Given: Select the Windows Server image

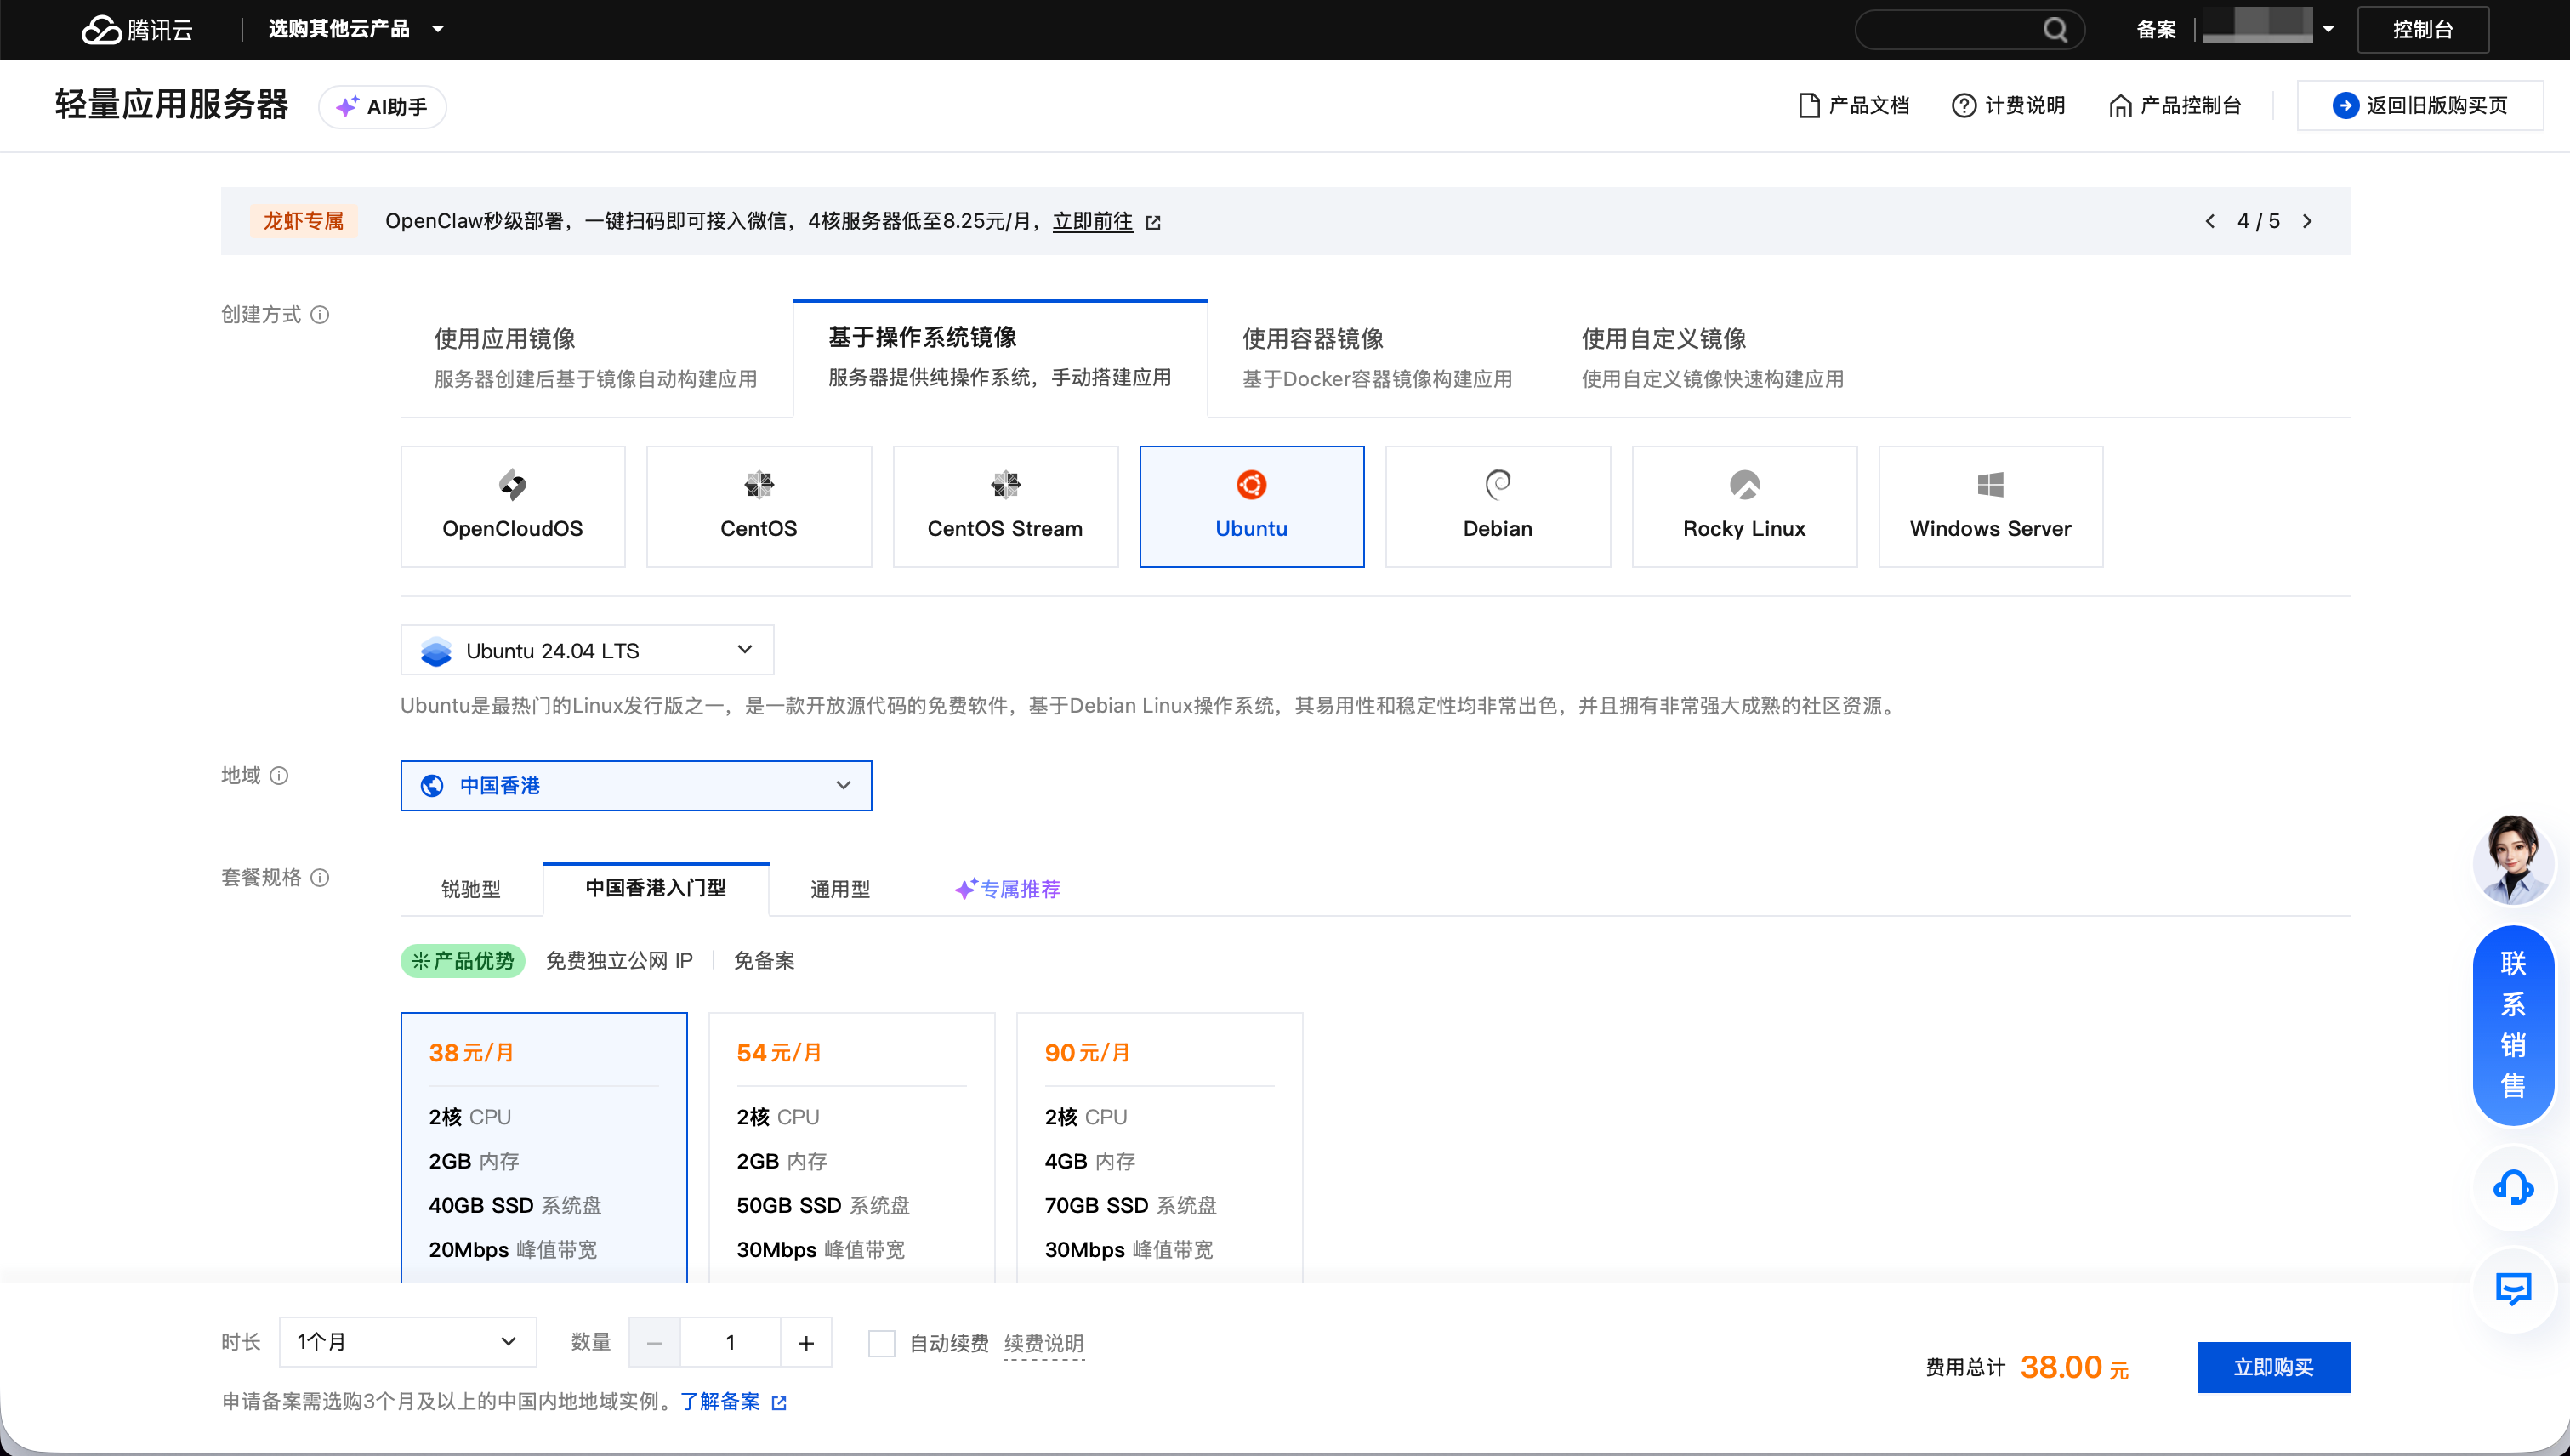Looking at the screenshot, I should pyautogui.click(x=1991, y=507).
